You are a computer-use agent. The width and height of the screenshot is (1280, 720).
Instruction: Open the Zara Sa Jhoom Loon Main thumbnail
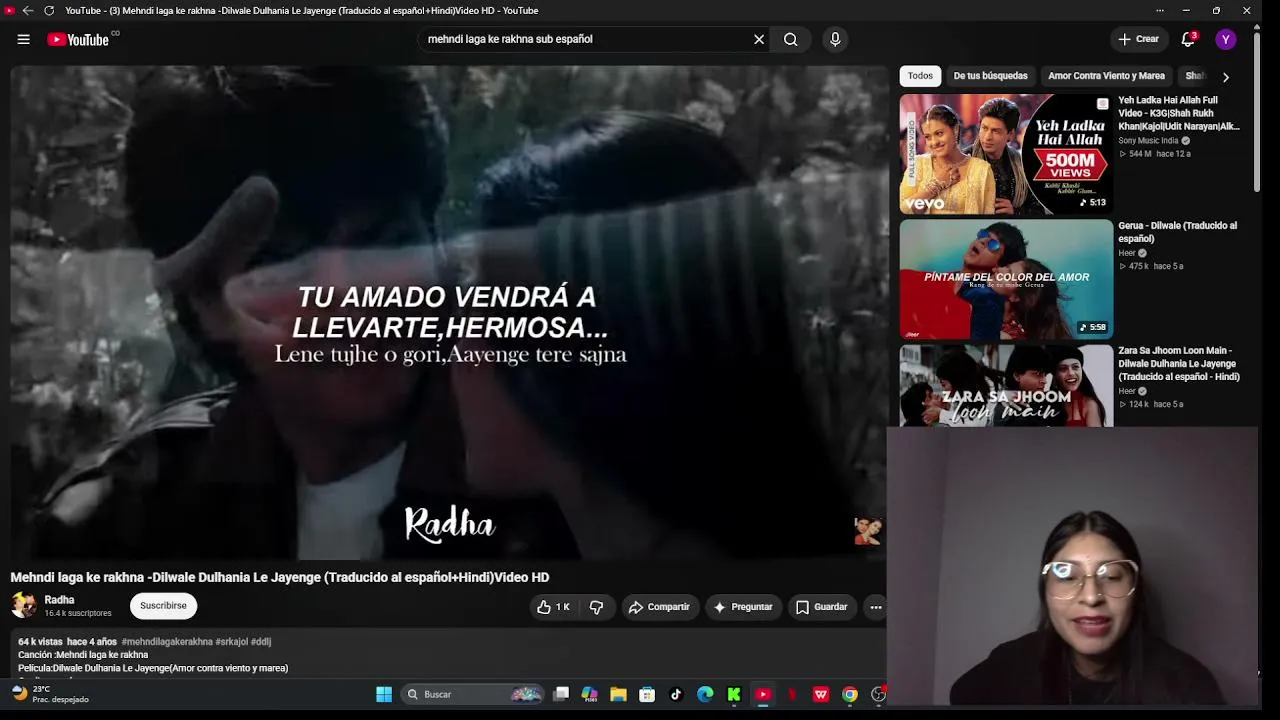point(1006,386)
